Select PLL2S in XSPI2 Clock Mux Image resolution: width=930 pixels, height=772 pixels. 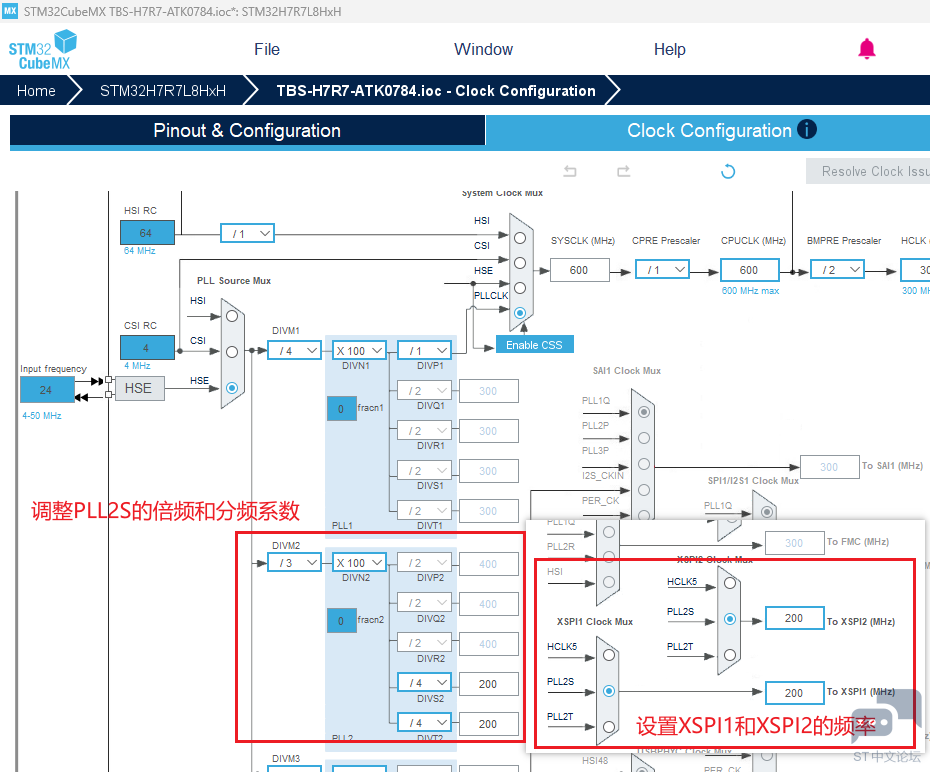(730, 618)
